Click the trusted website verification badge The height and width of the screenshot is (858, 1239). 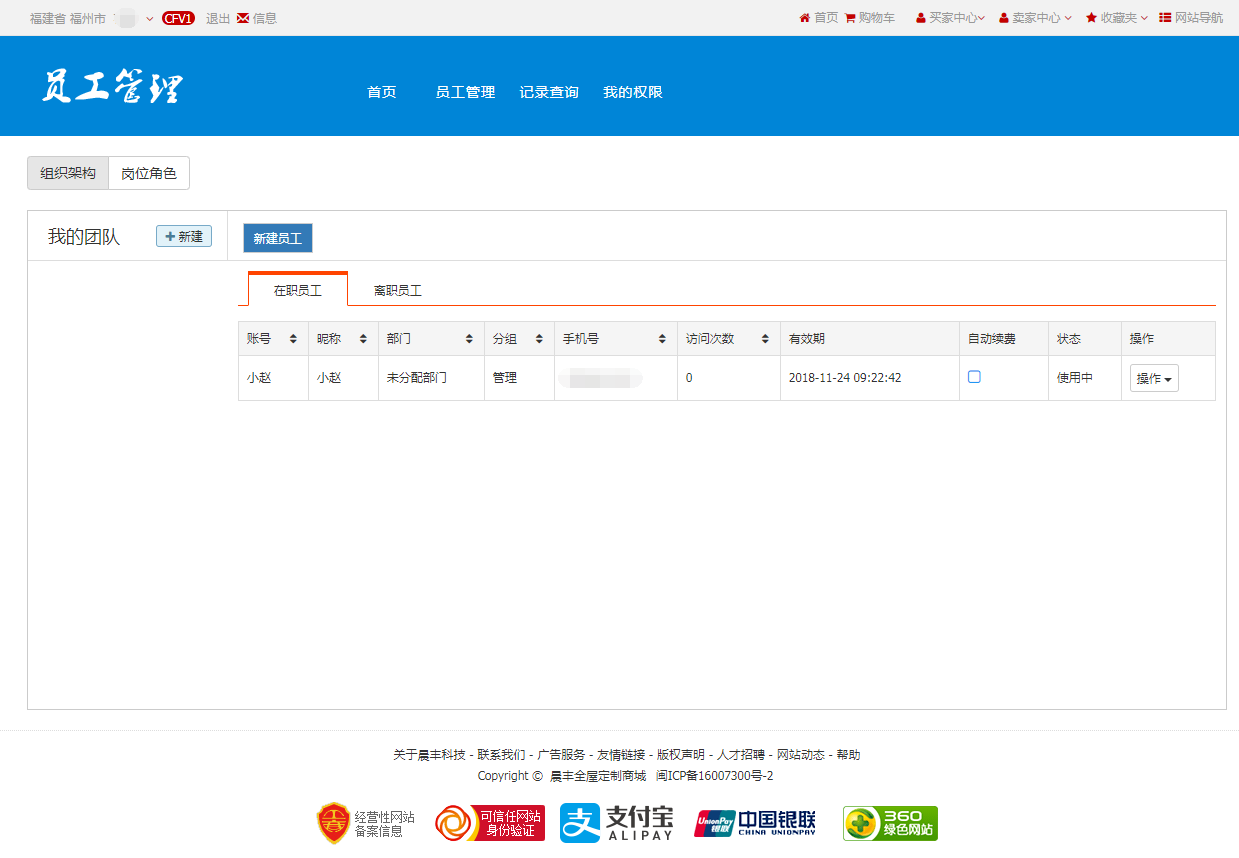(x=490, y=823)
